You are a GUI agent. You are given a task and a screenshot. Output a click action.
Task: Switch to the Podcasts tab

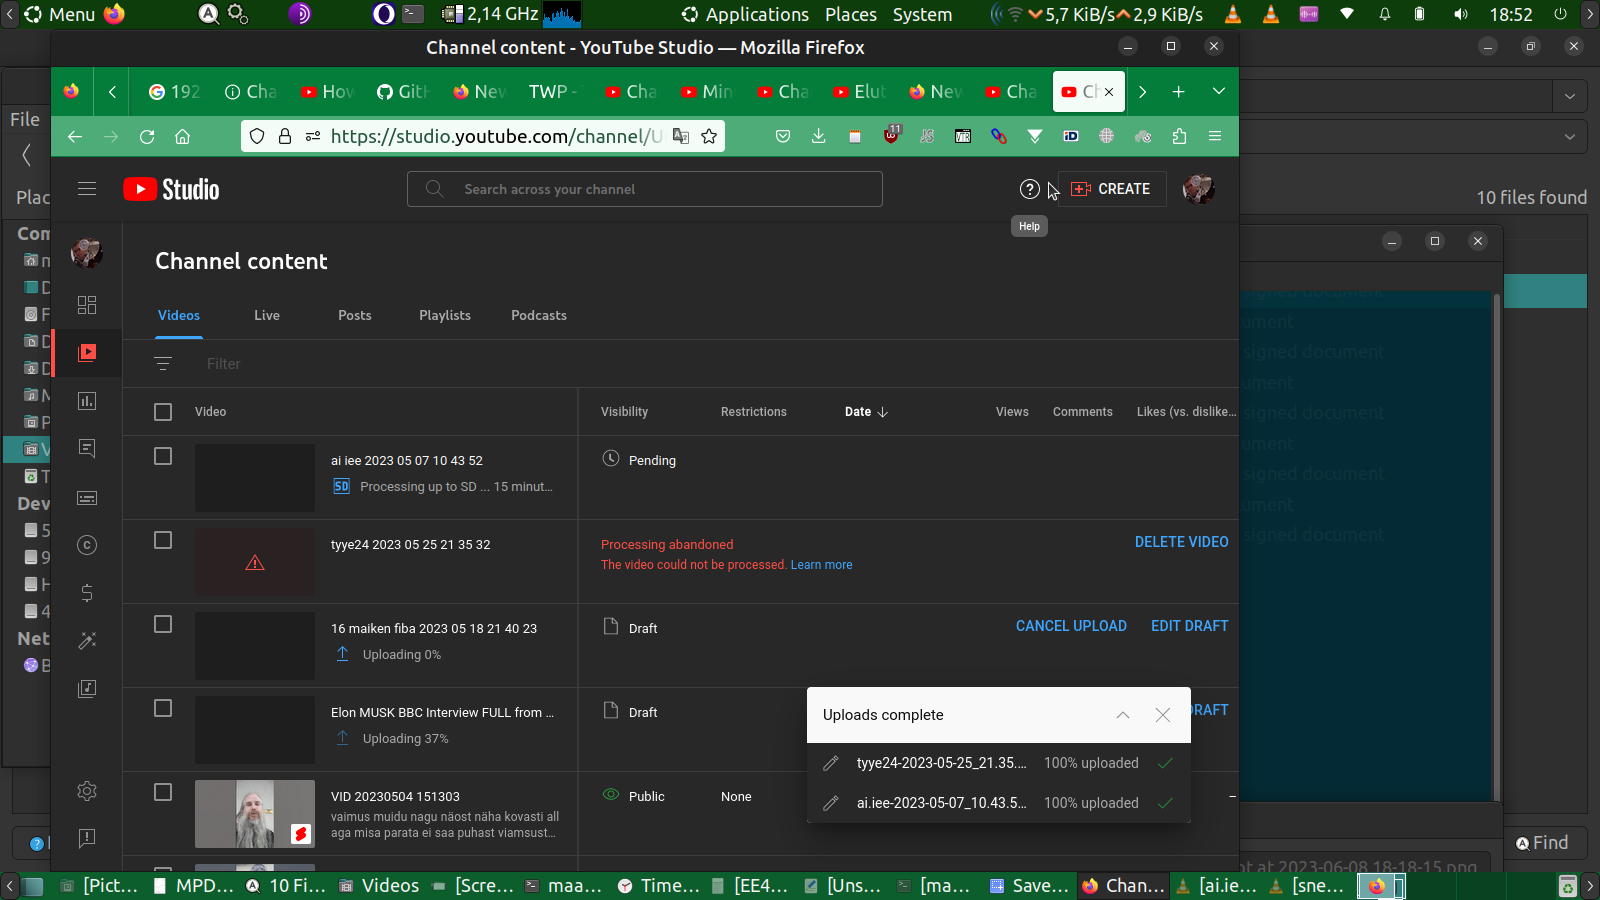(539, 315)
